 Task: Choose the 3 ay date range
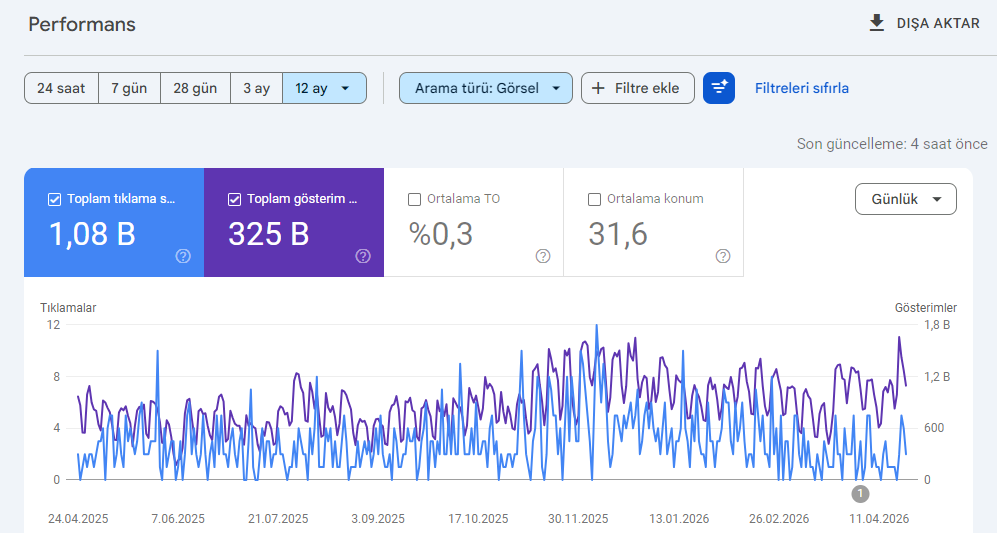[256, 88]
